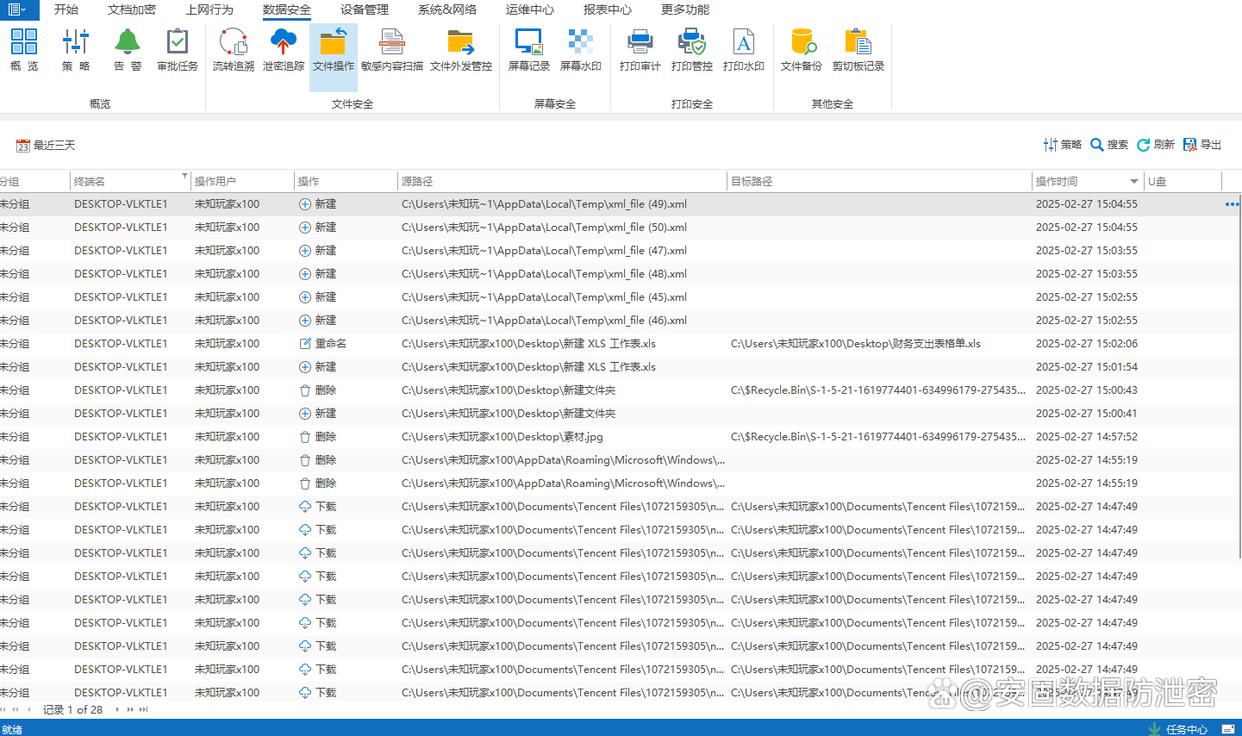This screenshot has height=736, width=1242.
Task: Click the three-dot menu on first row
Action: coord(1231,204)
